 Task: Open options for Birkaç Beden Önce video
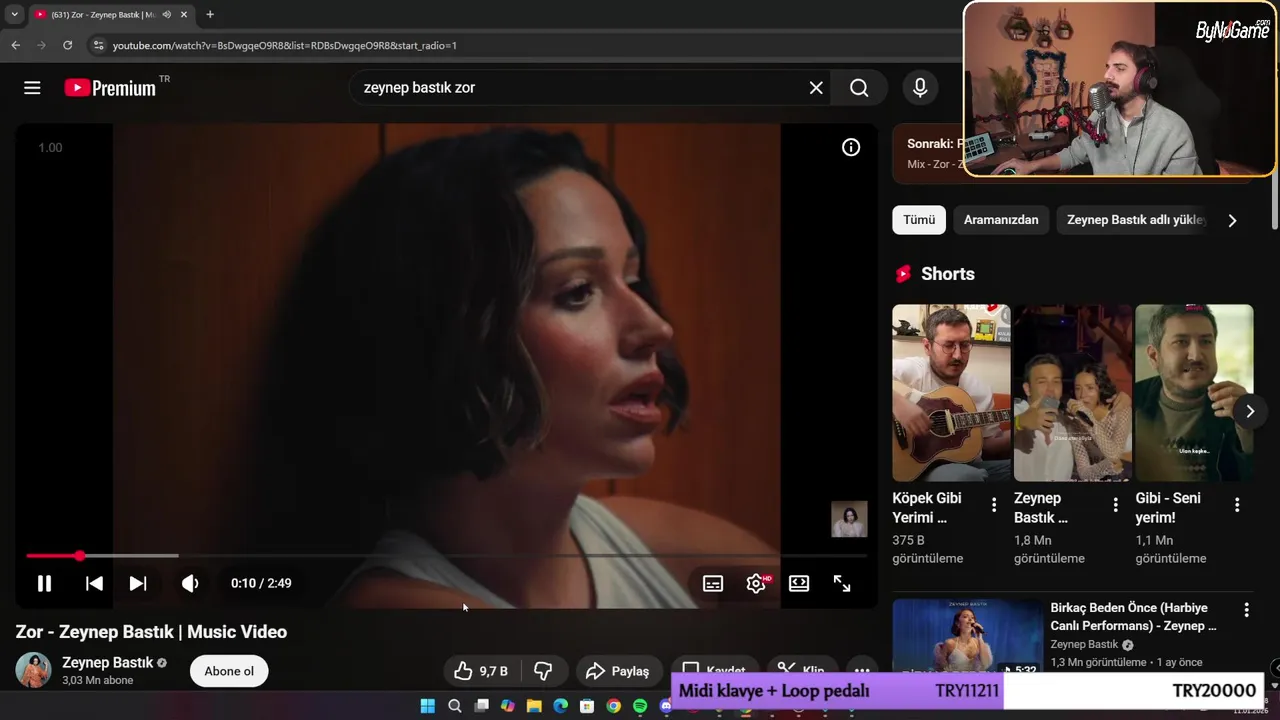[x=1246, y=610]
